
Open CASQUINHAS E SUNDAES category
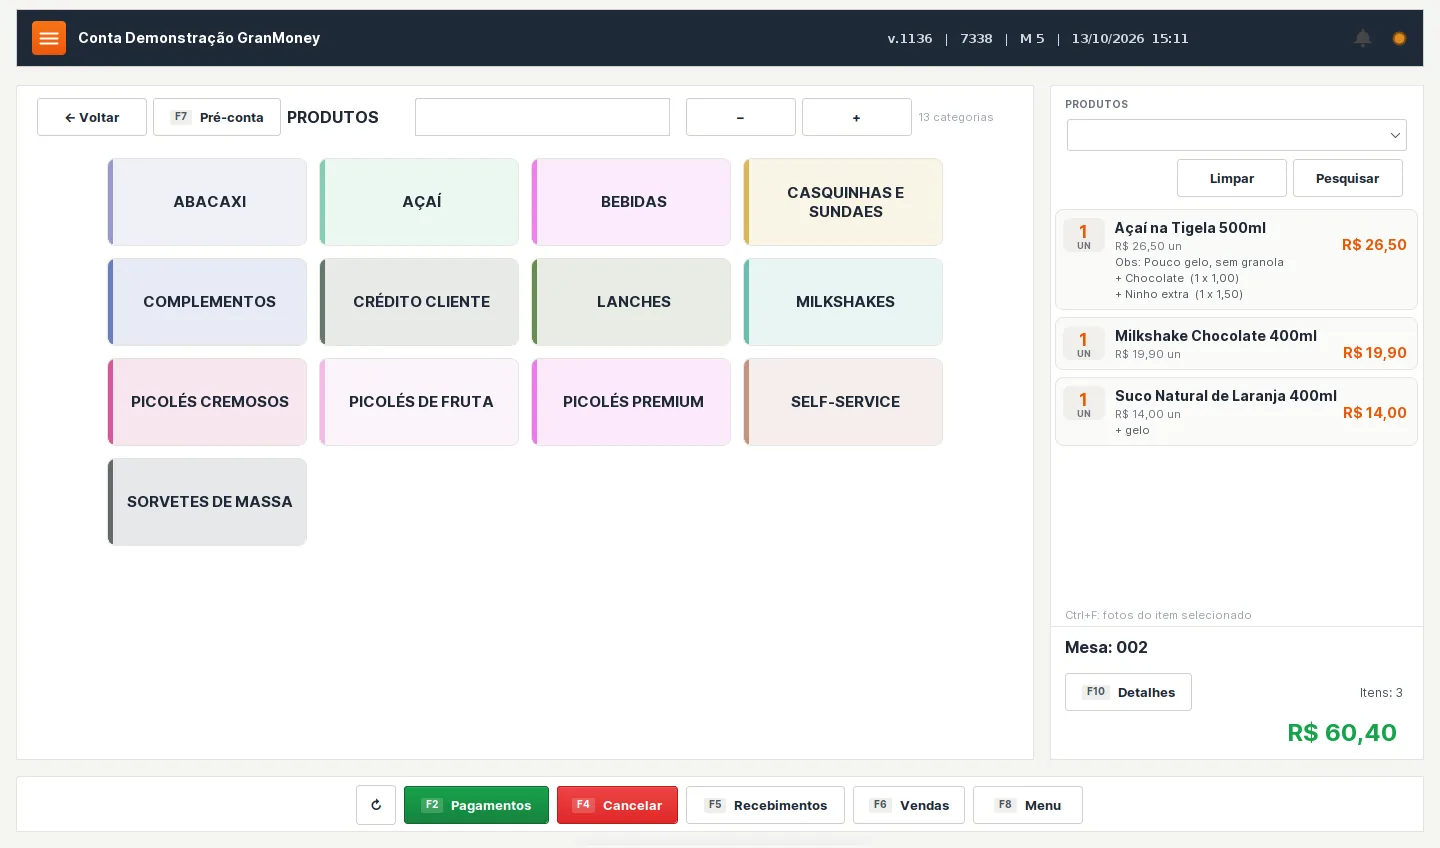click(843, 202)
